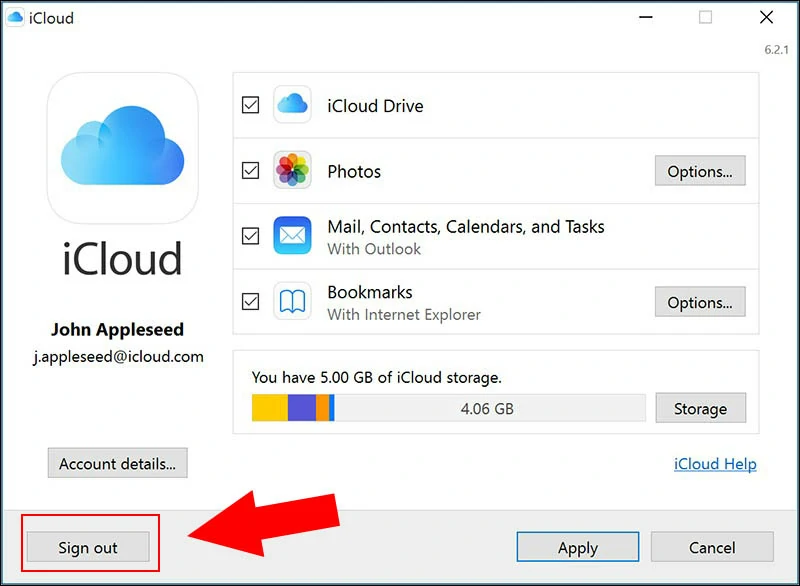Click the Photos flower icon
The height and width of the screenshot is (586, 800).
(292, 170)
